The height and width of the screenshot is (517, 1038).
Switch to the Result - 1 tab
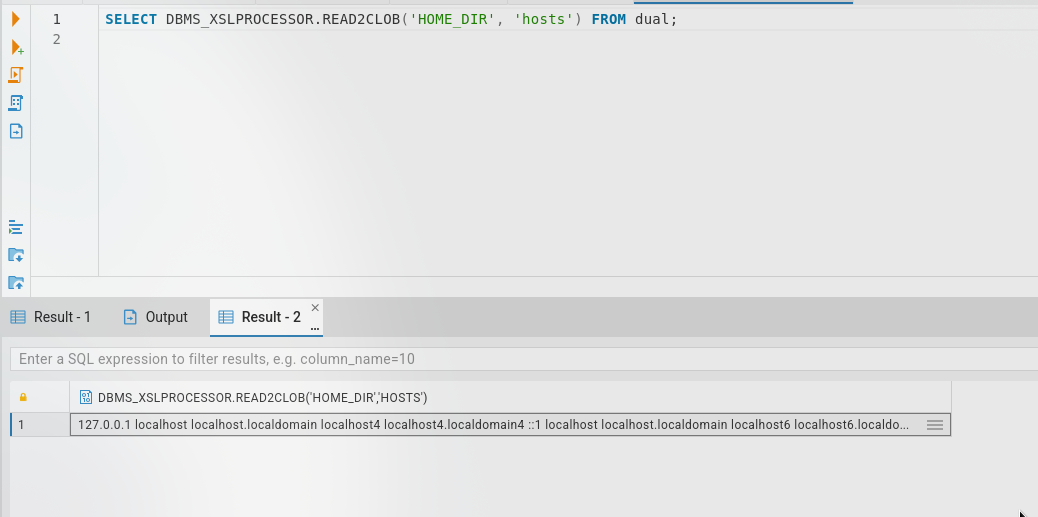point(51,317)
